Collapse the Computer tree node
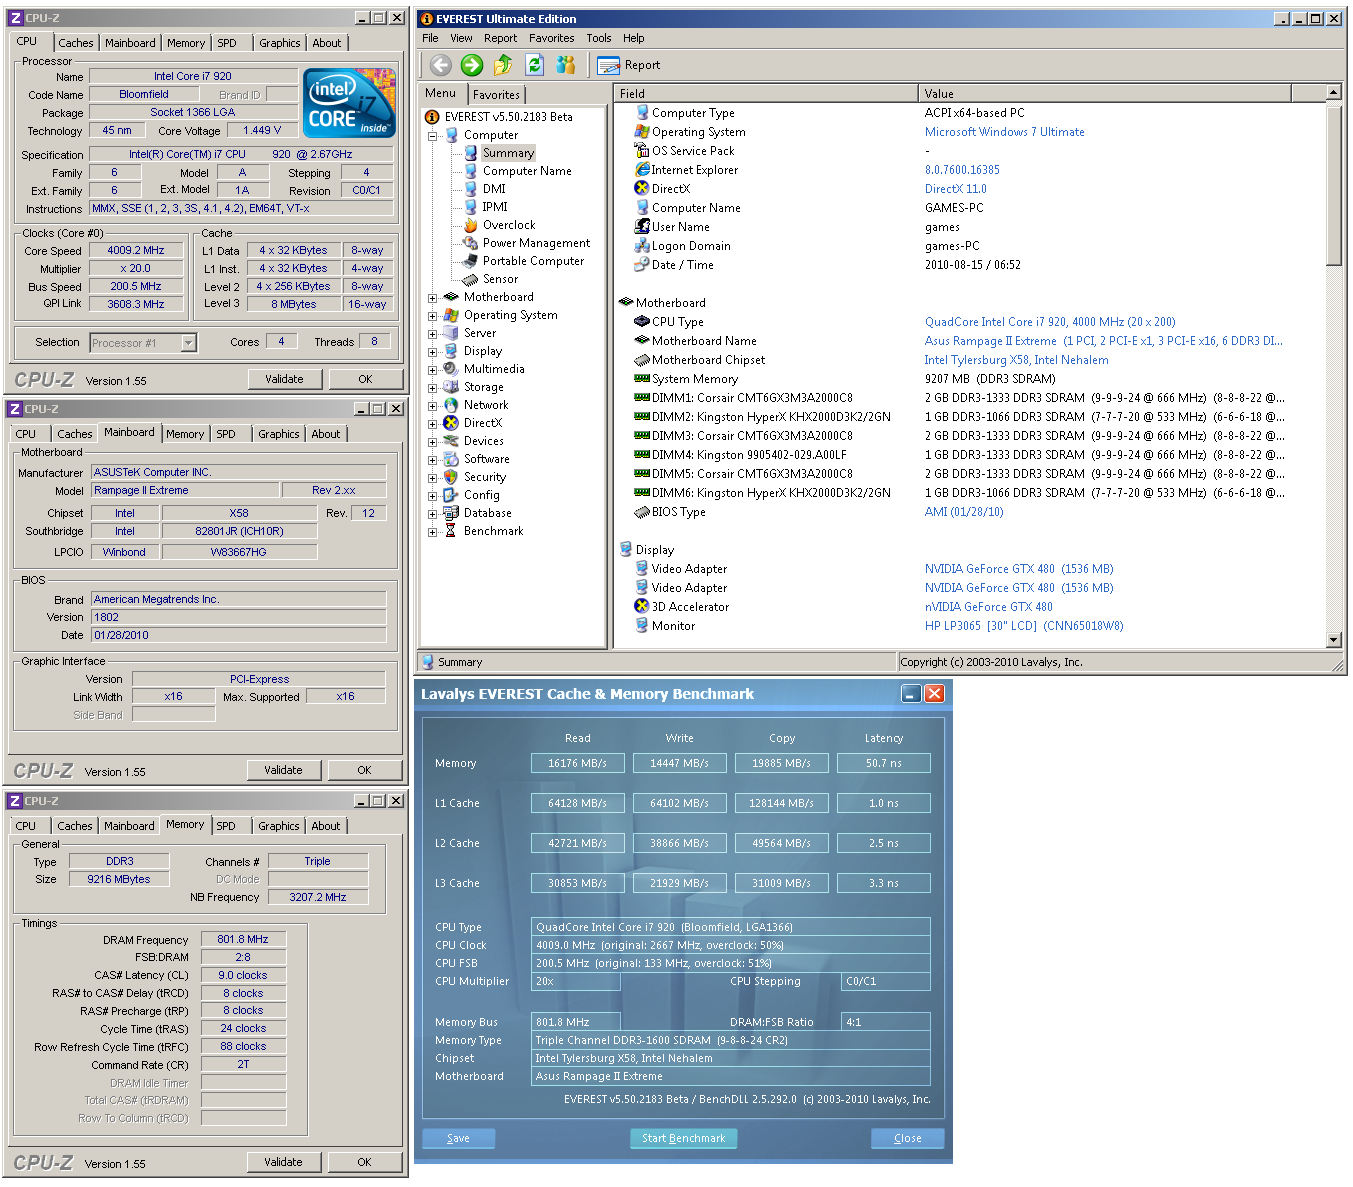This screenshot has height=1187, width=1353. click(433, 135)
